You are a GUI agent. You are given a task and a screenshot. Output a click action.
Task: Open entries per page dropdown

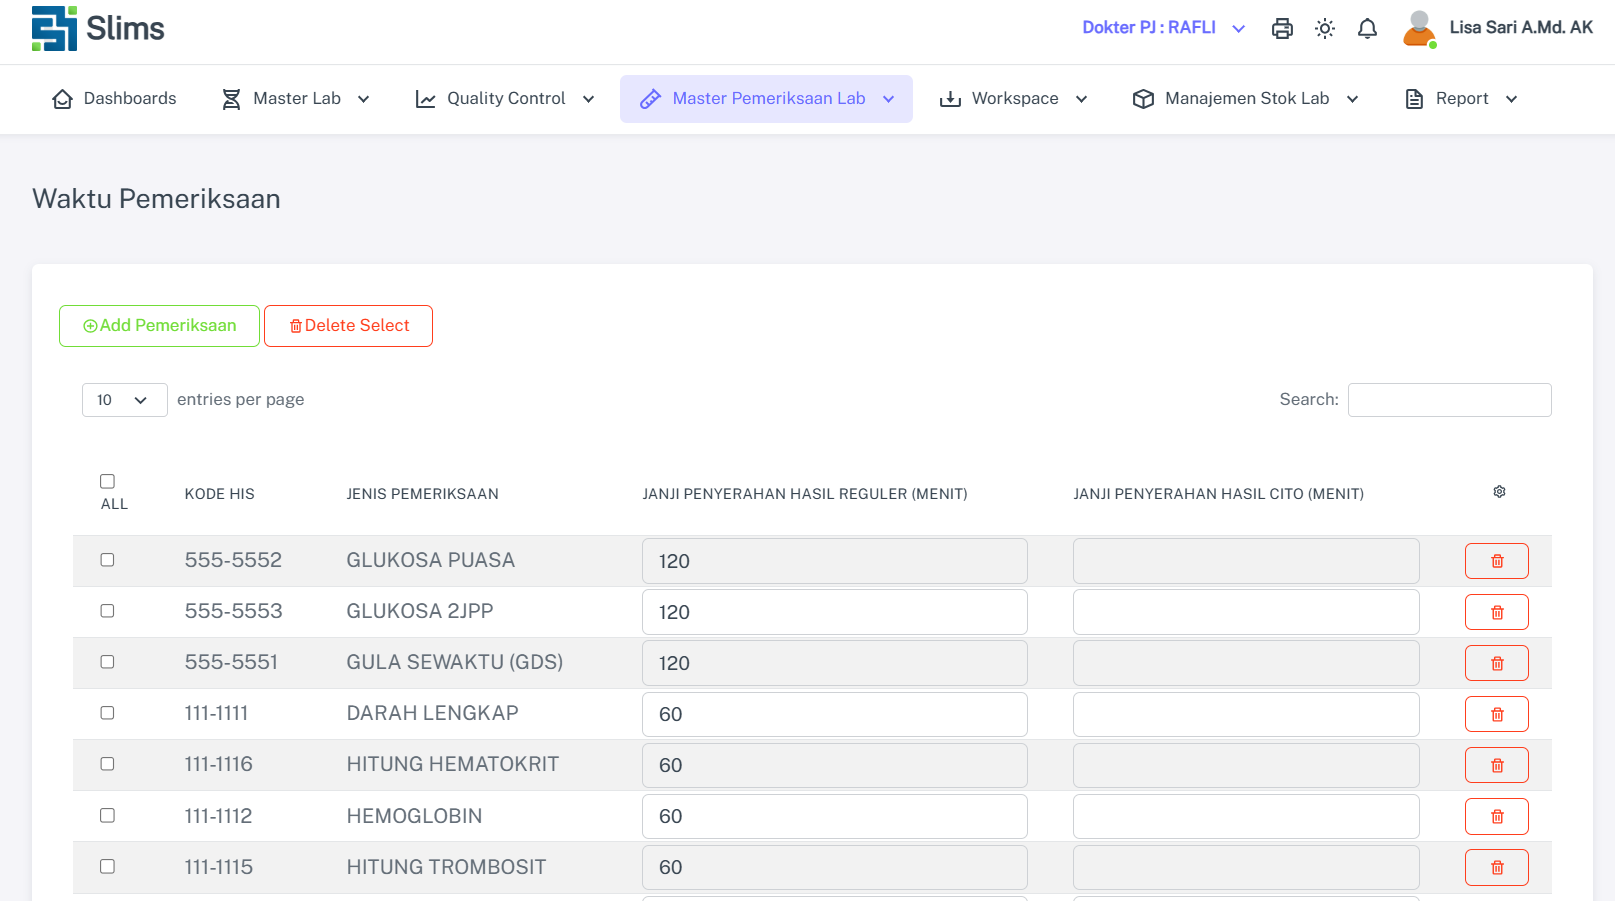point(124,400)
